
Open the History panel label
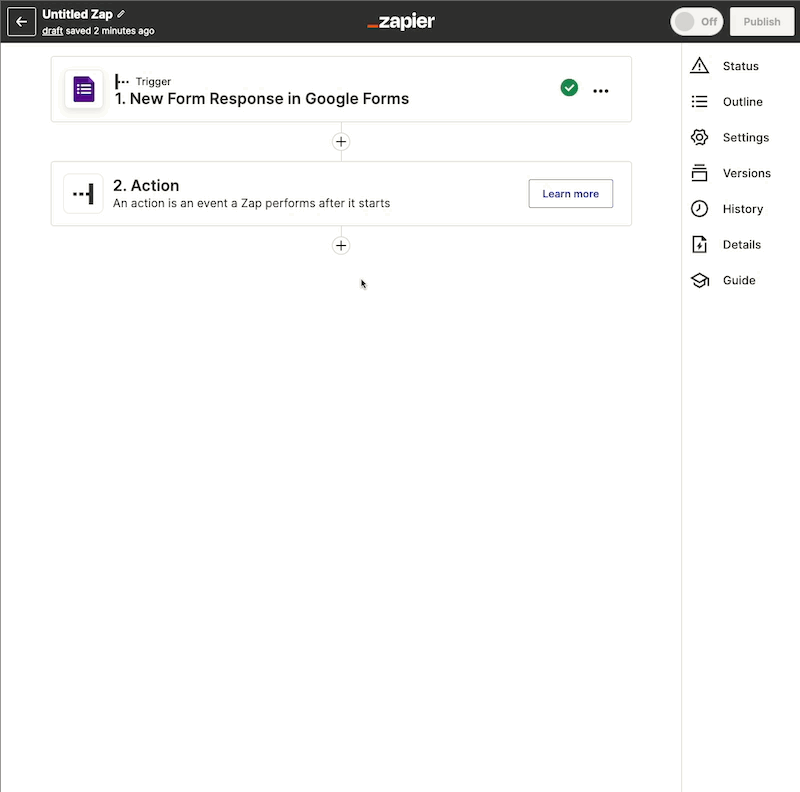pyautogui.click(x=743, y=209)
